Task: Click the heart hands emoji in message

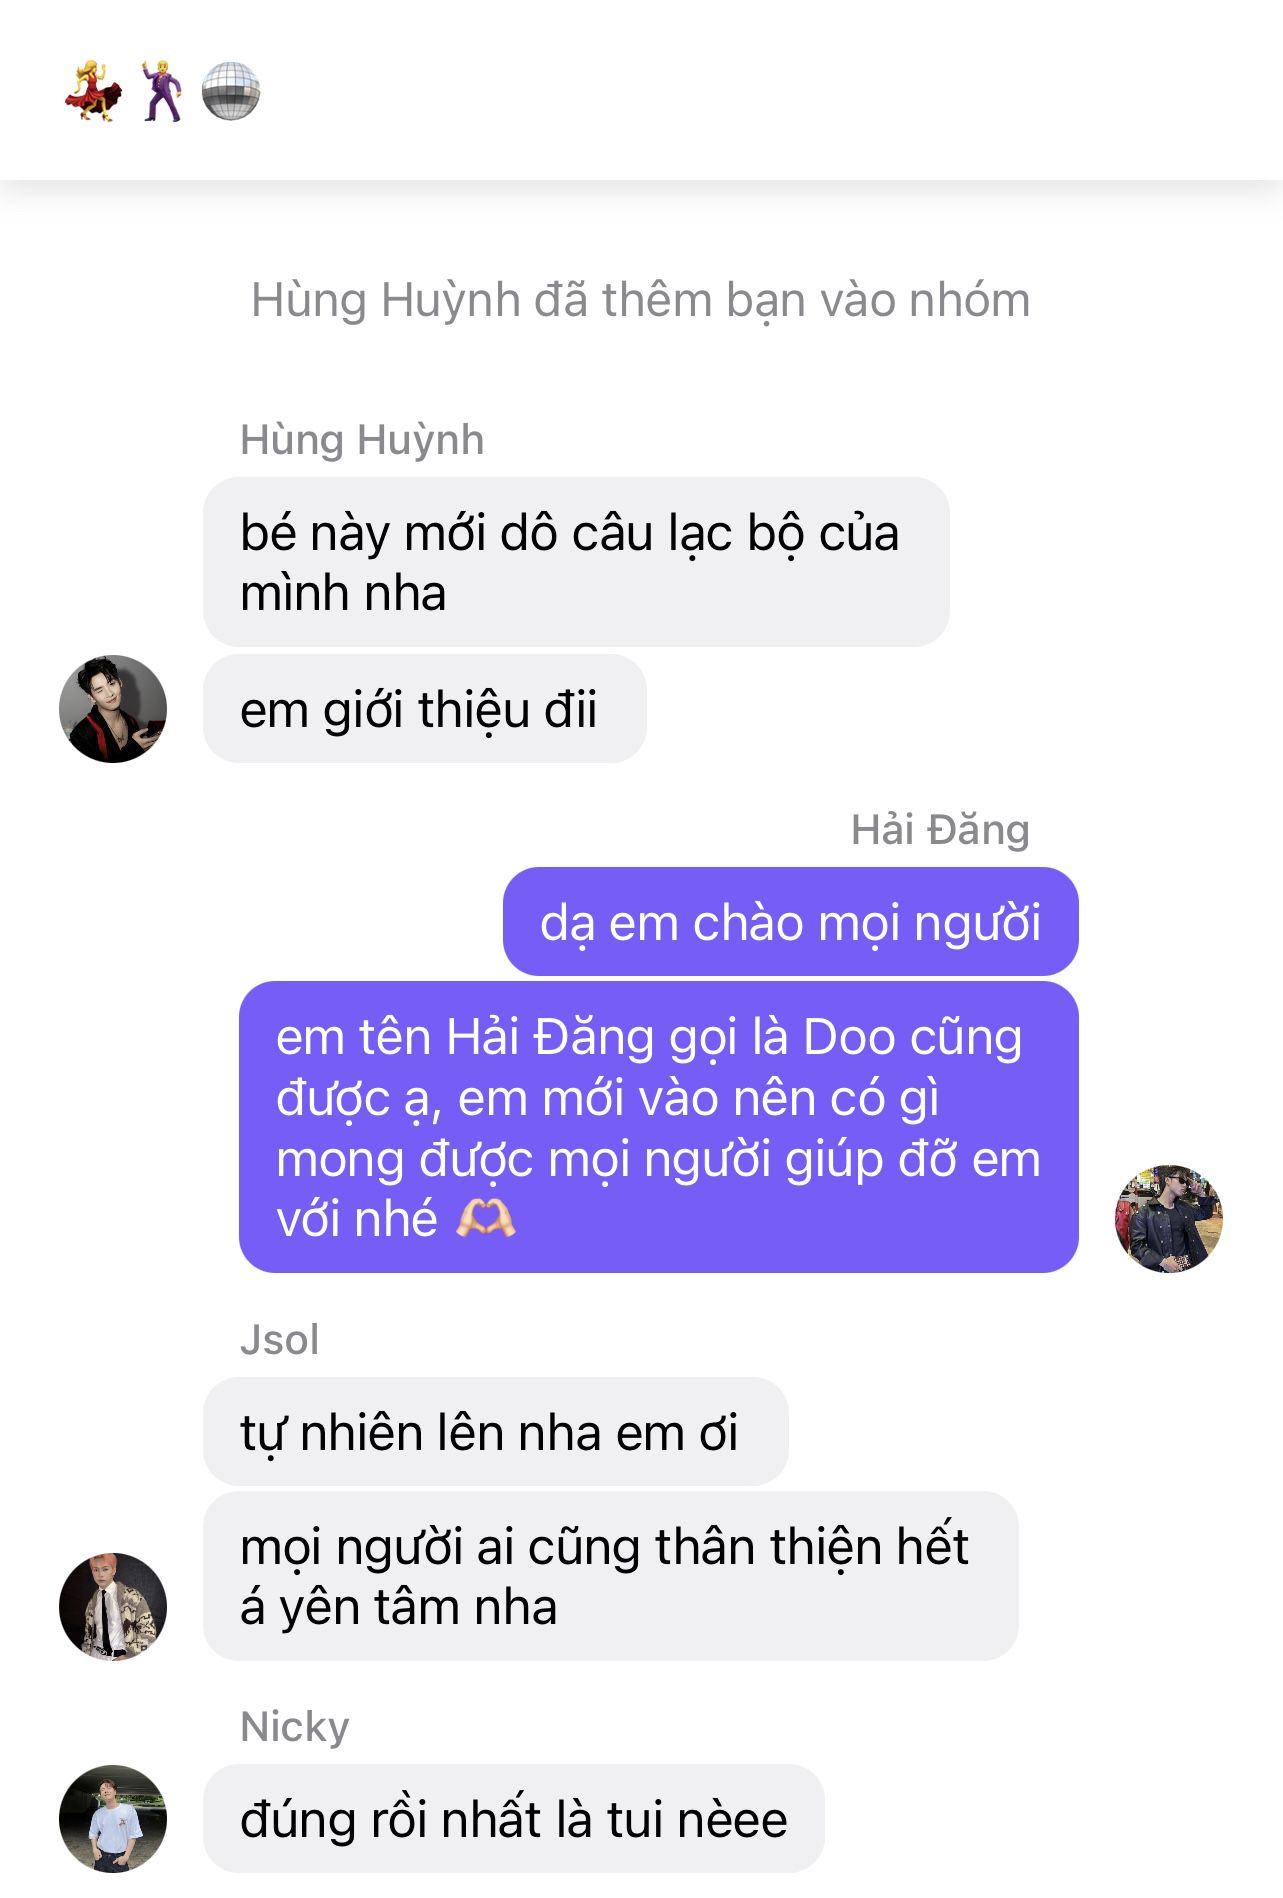Action: click(x=486, y=1219)
